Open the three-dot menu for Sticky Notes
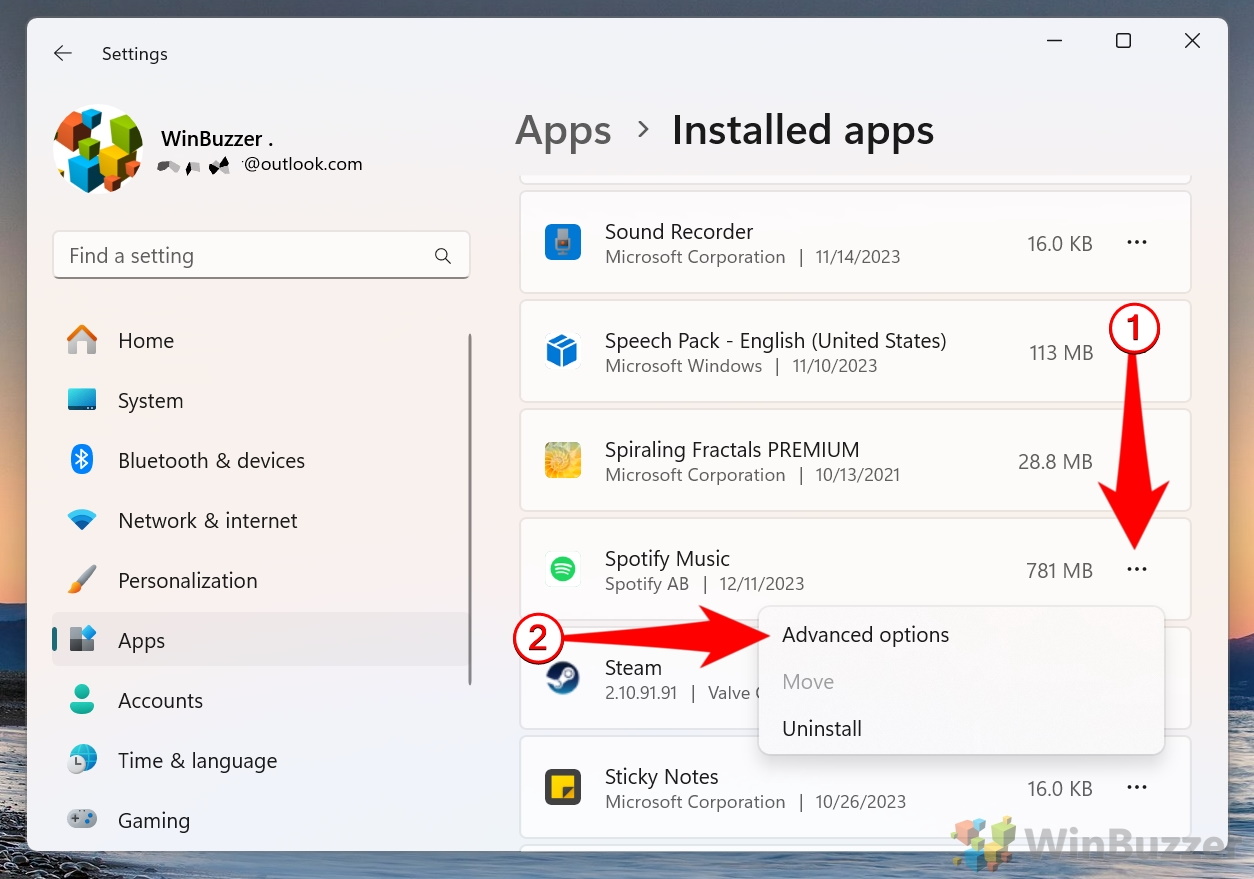 pyautogui.click(x=1137, y=787)
